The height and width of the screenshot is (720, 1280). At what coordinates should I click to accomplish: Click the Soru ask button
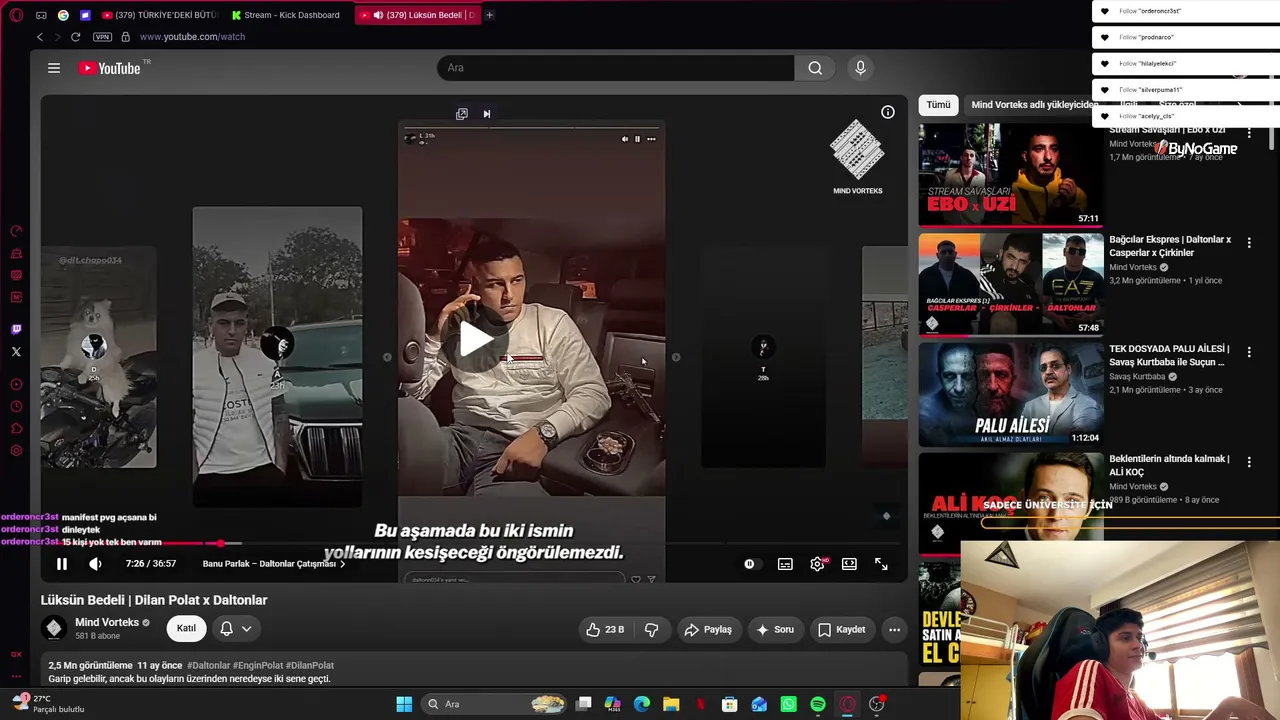point(775,630)
